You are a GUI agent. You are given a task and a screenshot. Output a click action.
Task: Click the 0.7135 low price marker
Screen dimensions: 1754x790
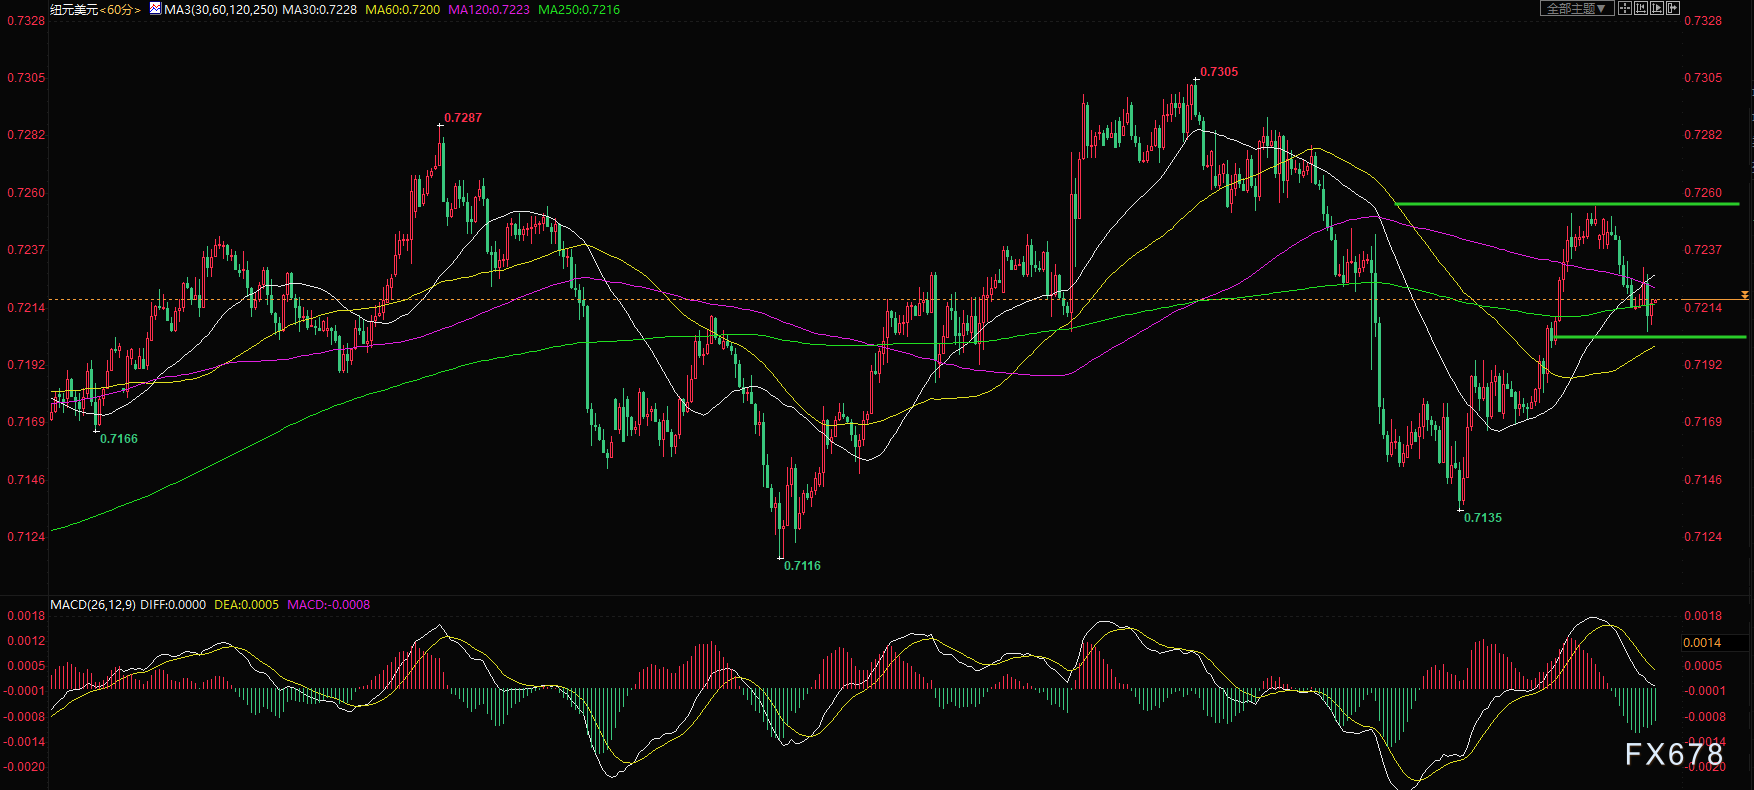tap(1483, 518)
